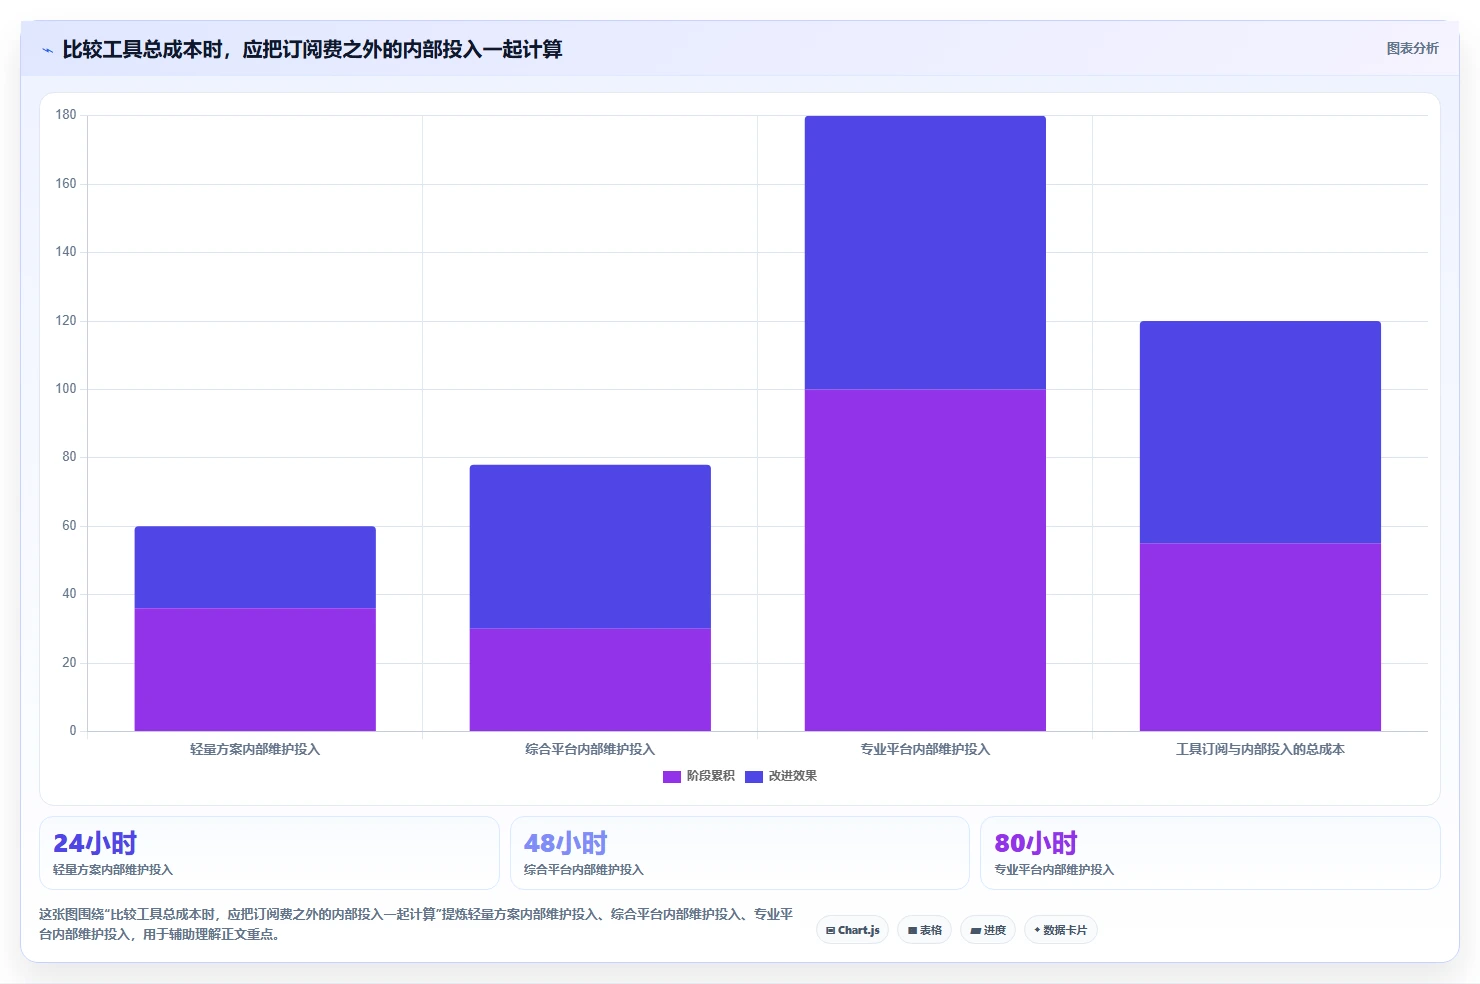Click purple segment of 专业平台内部维护投入 bar
The image size is (1480, 984).
click(x=925, y=560)
